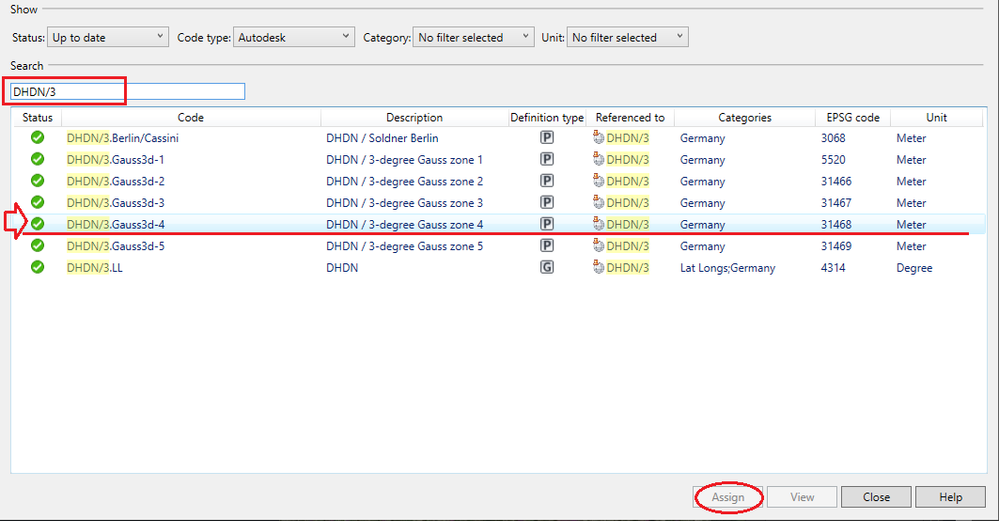This screenshot has width=999, height=521.
Task: Click description '3-degree Gauss zone 1'
Action: click(x=426, y=159)
